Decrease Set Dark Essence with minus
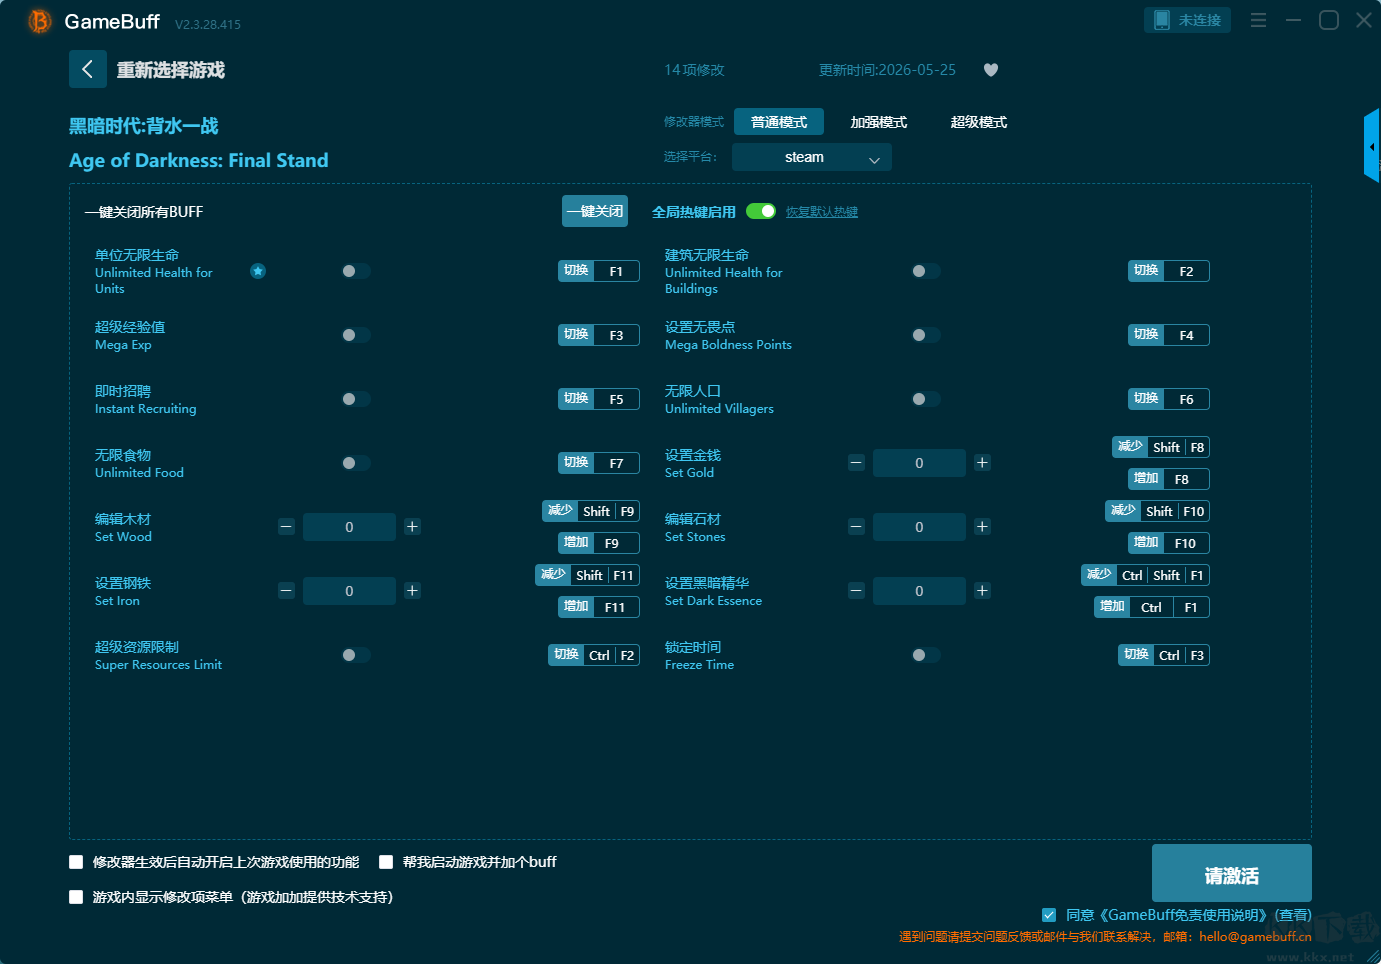1381x964 pixels. (x=856, y=591)
